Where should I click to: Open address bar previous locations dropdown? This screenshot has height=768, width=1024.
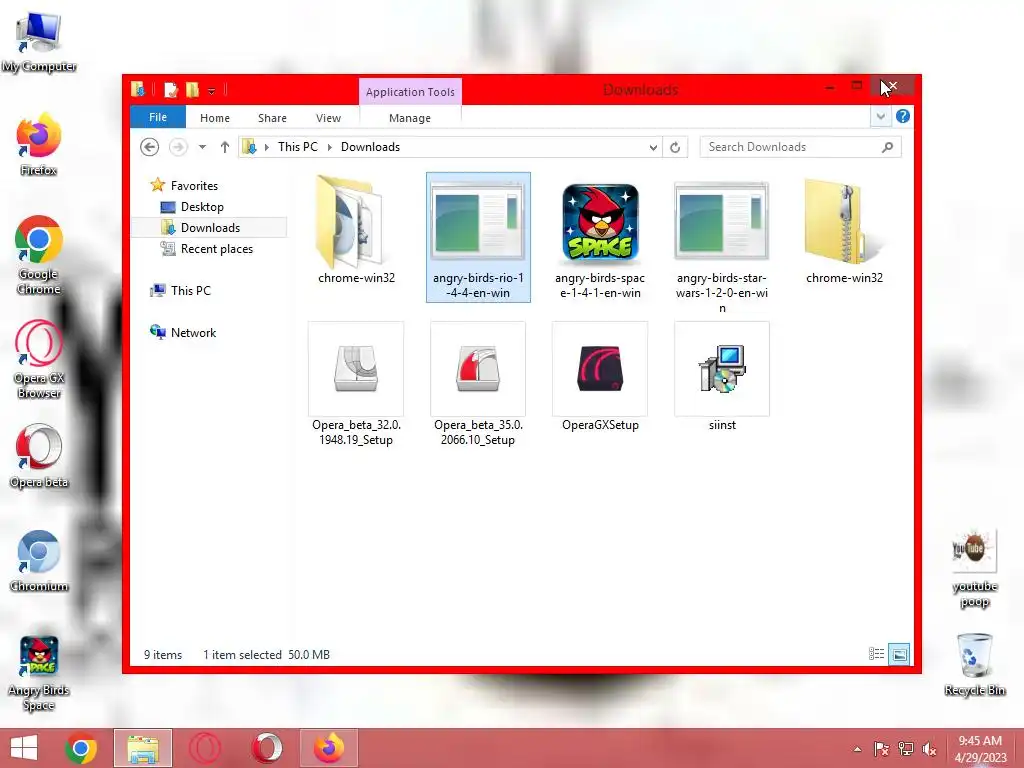[653, 148]
